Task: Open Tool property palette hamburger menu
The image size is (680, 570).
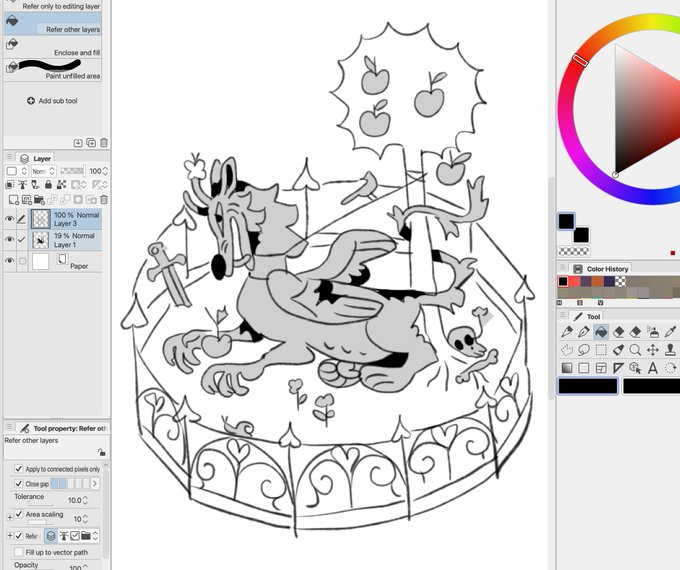Action: [x=9, y=427]
